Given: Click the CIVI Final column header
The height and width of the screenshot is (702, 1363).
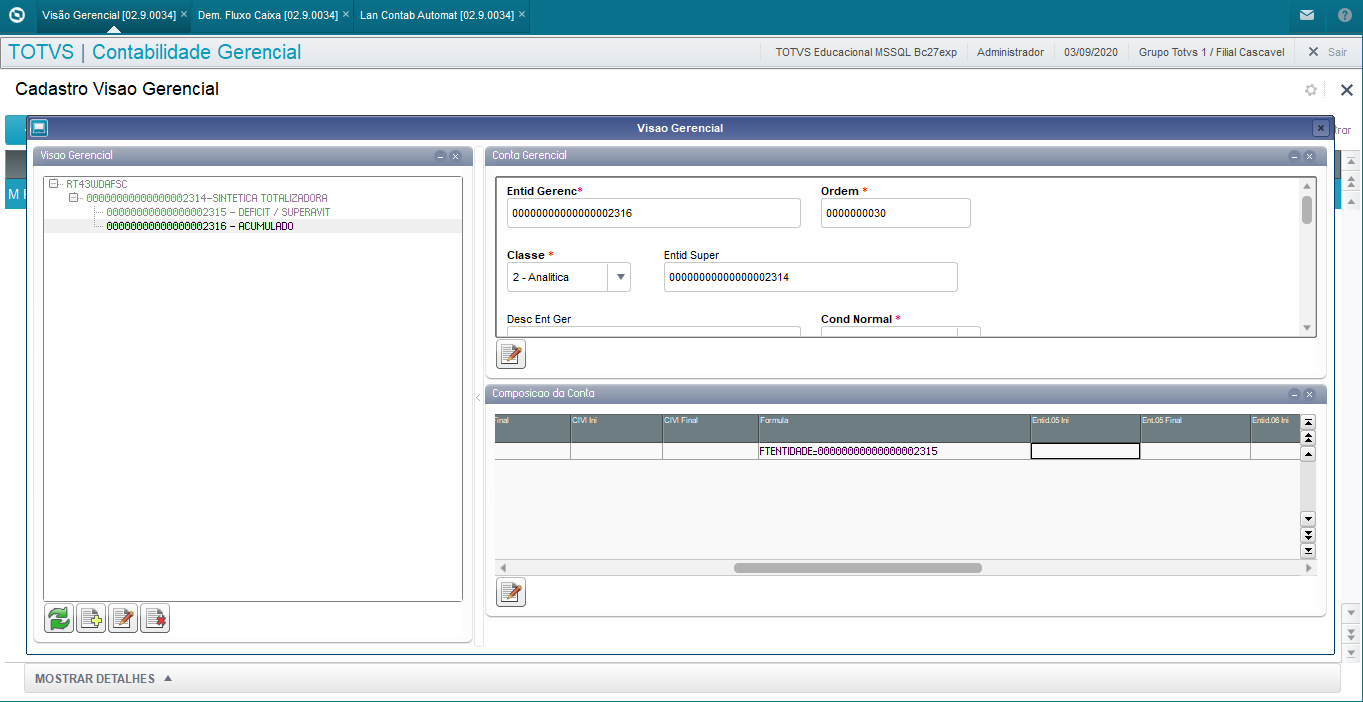Looking at the screenshot, I should 710,428.
